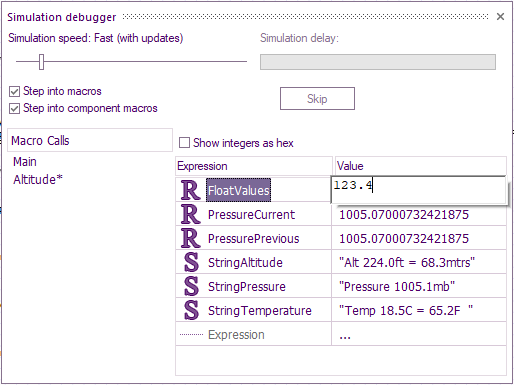Click value "Temp 18.5C = 65.2F"
Viewport: 514px width, 385px height.
pos(406,311)
